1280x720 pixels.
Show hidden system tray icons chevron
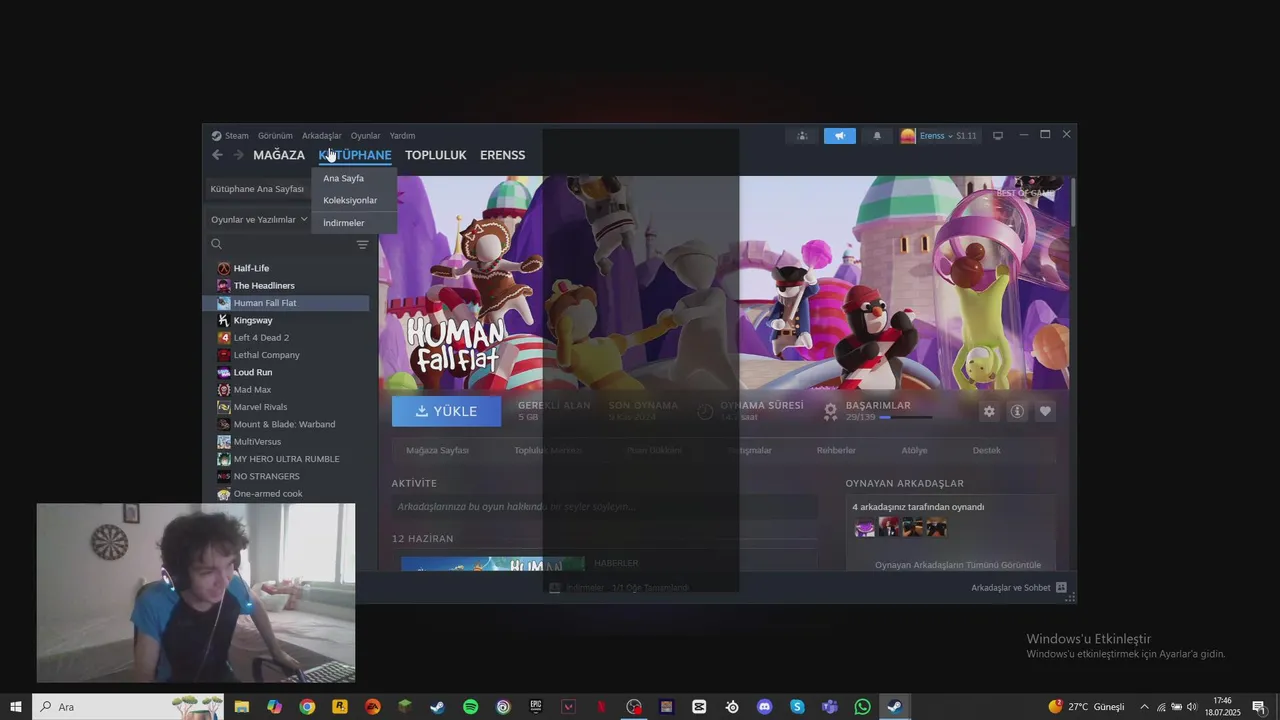point(1144,707)
